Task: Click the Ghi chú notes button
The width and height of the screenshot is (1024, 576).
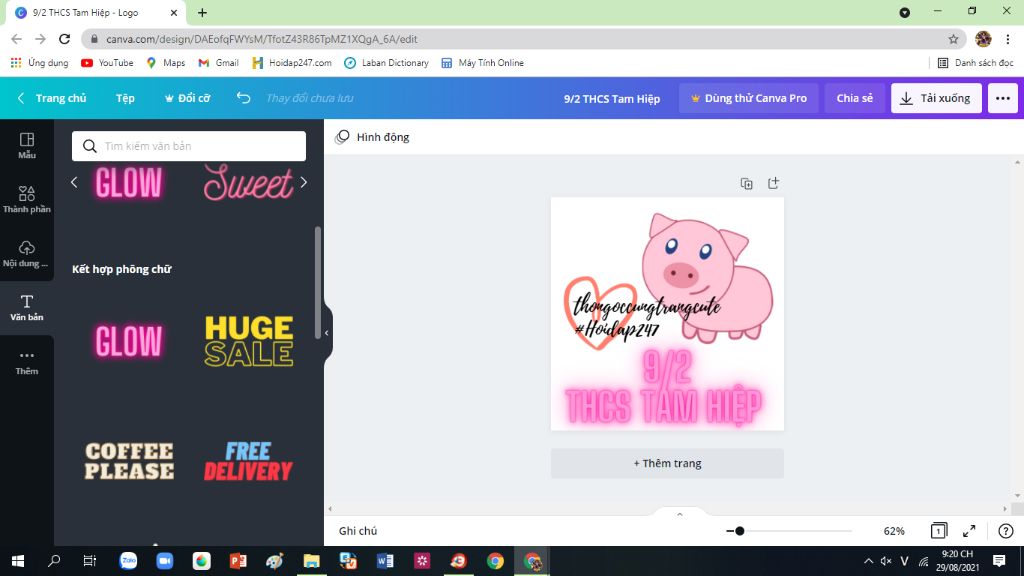Action: click(x=358, y=531)
